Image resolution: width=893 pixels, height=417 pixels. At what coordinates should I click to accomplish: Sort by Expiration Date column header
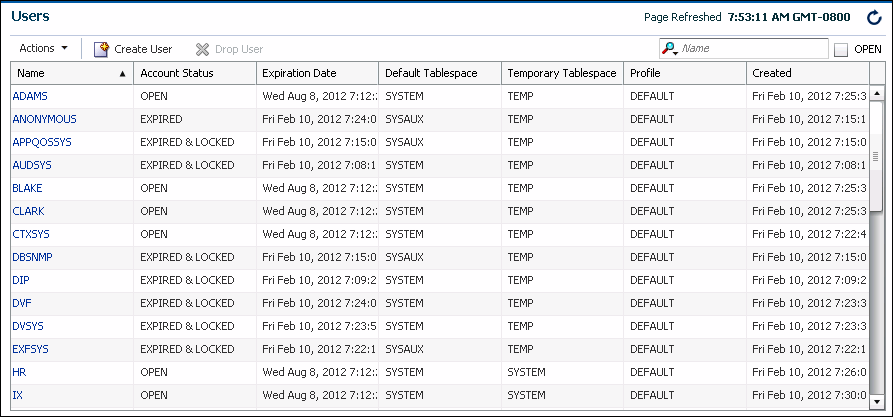click(x=299, y=73)
